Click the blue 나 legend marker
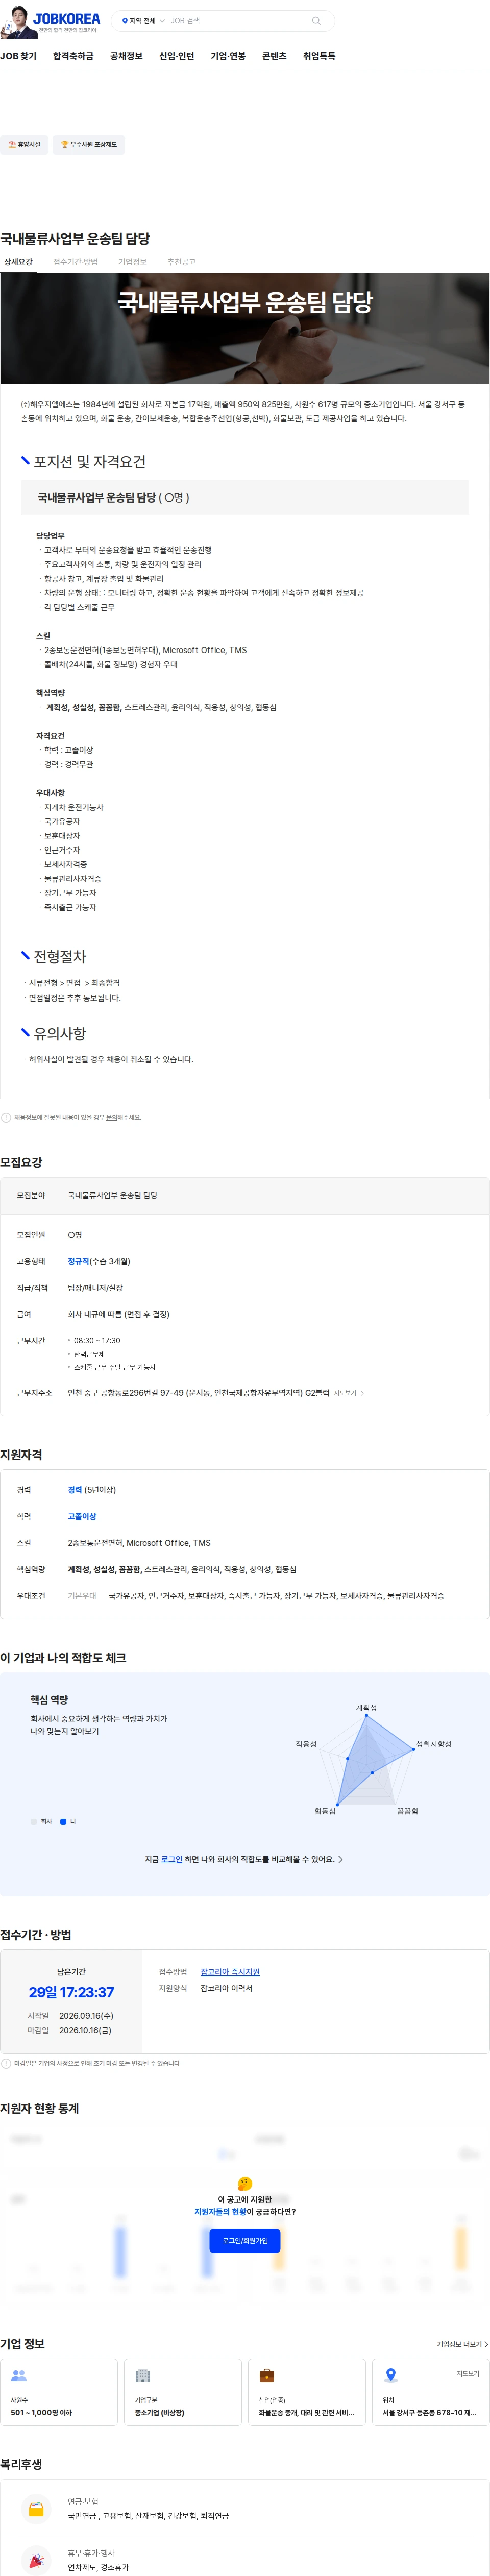 63,1821
